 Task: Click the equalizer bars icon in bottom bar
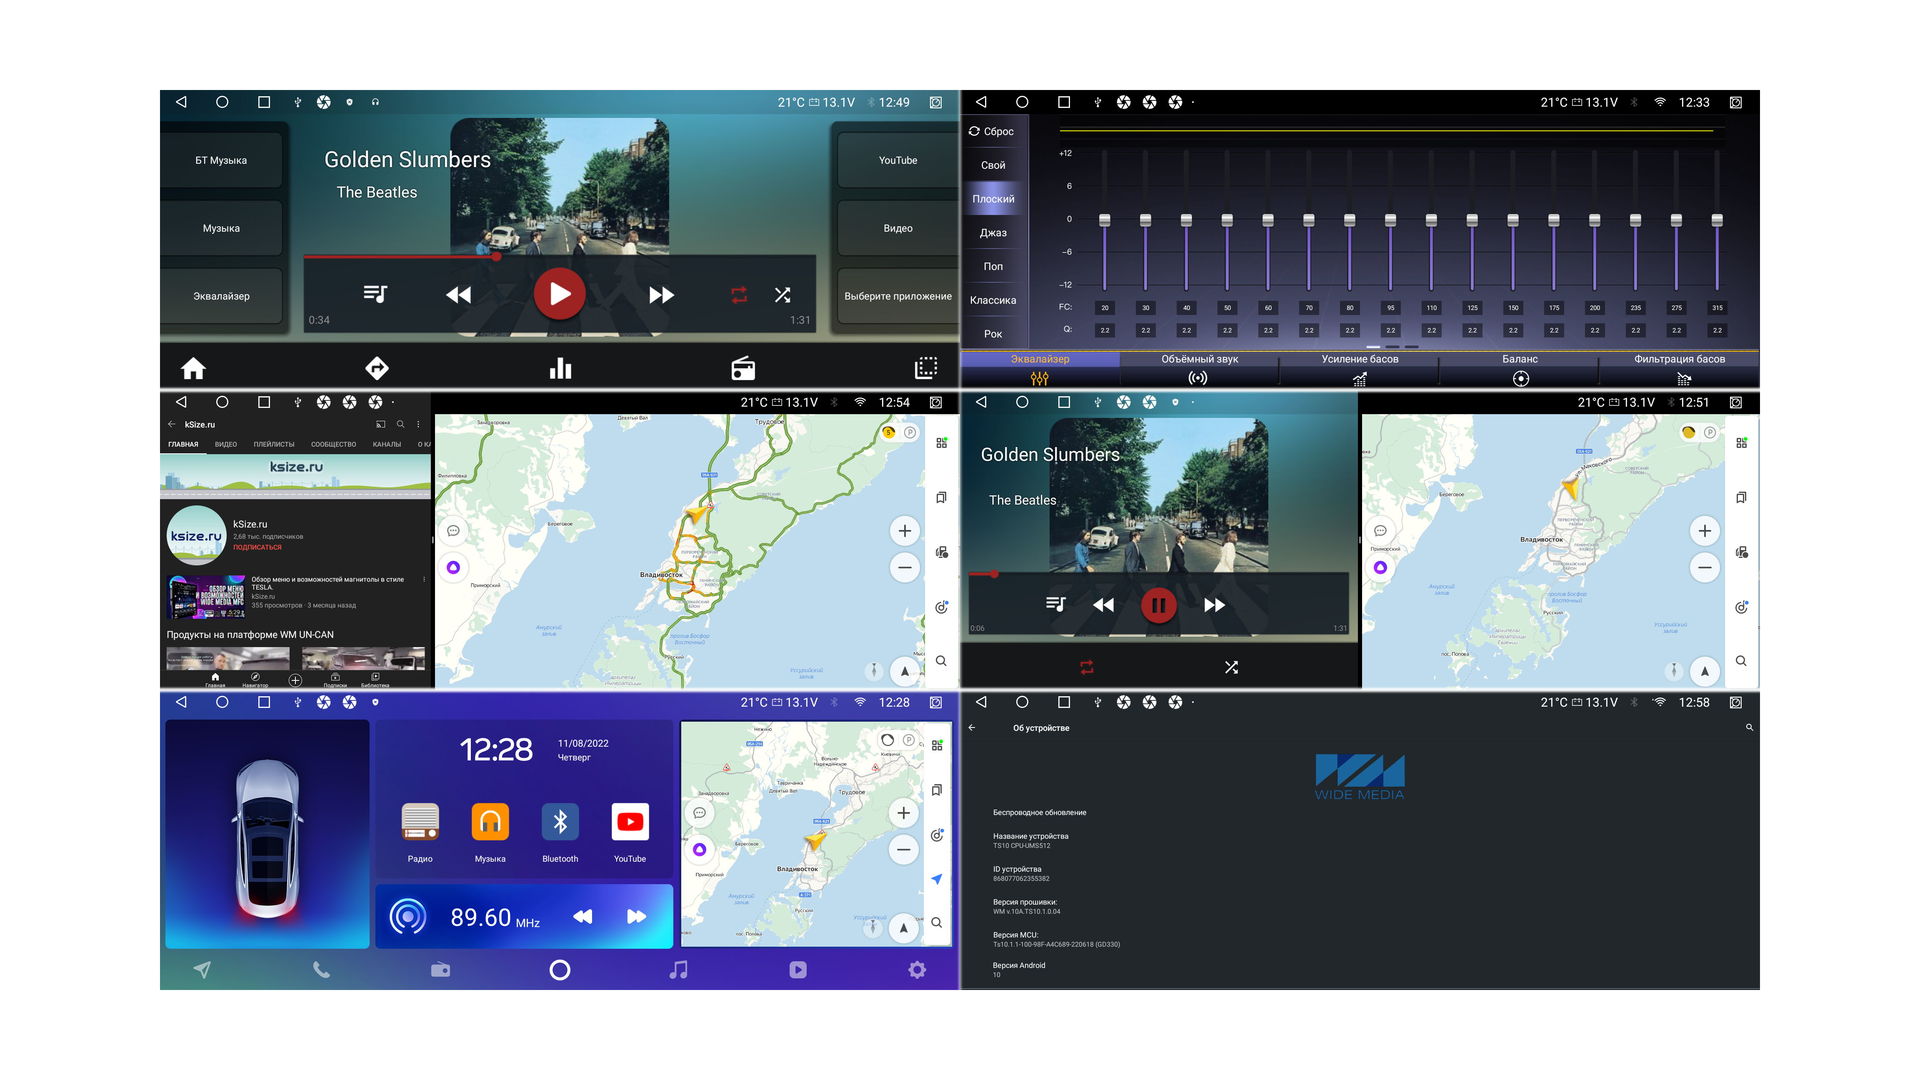point(561,368)
